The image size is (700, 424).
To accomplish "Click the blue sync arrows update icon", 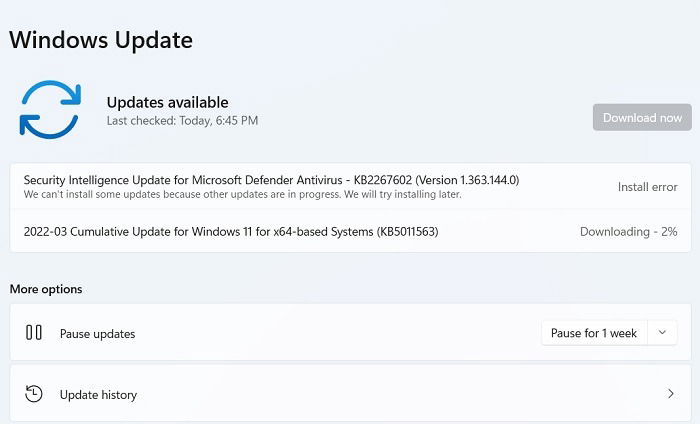I will pos(50,109).
